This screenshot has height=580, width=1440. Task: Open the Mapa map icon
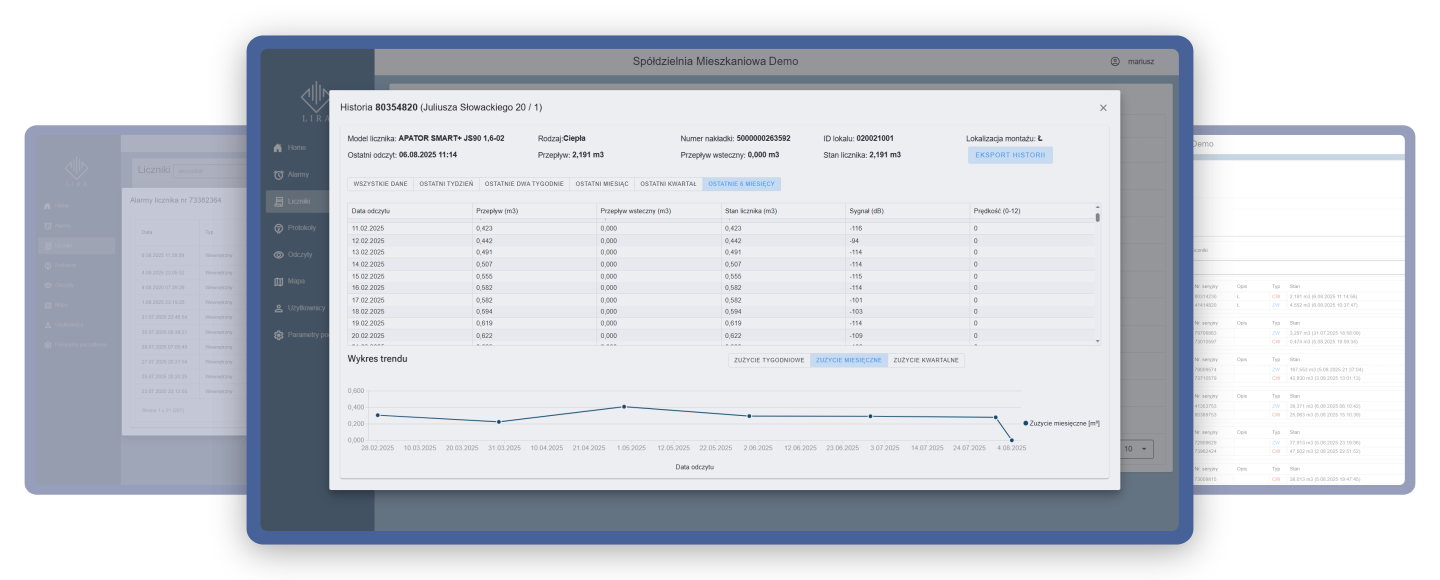click(x=279, y=281)
